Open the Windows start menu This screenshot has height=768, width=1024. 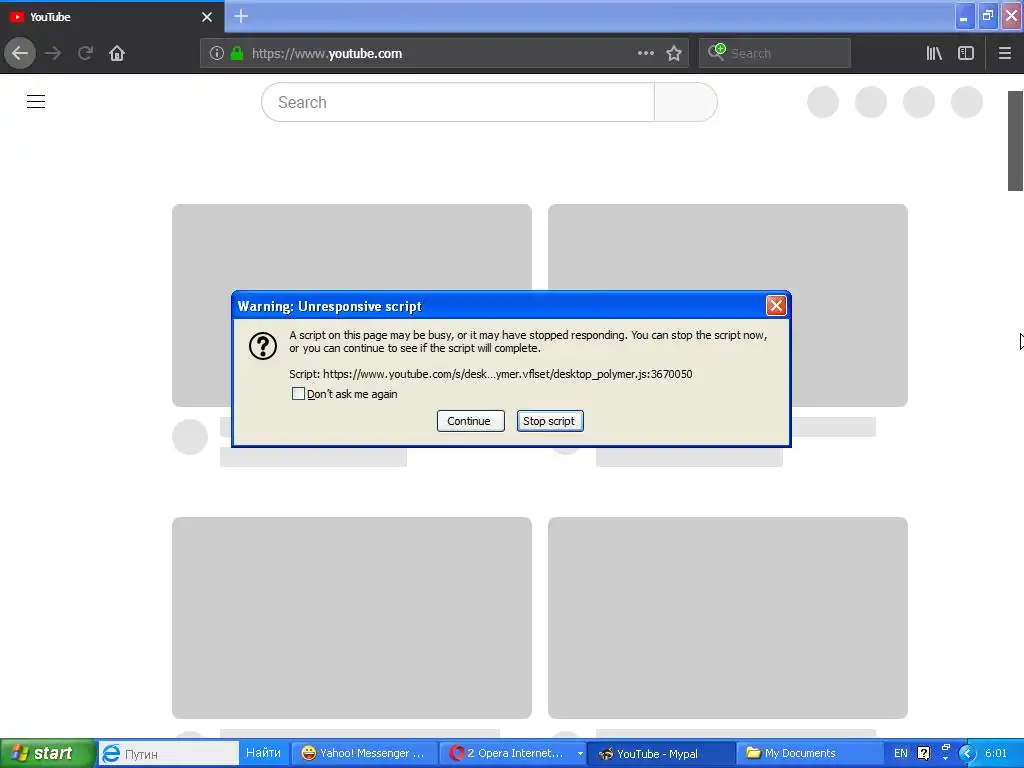click(x=48, y=753)
